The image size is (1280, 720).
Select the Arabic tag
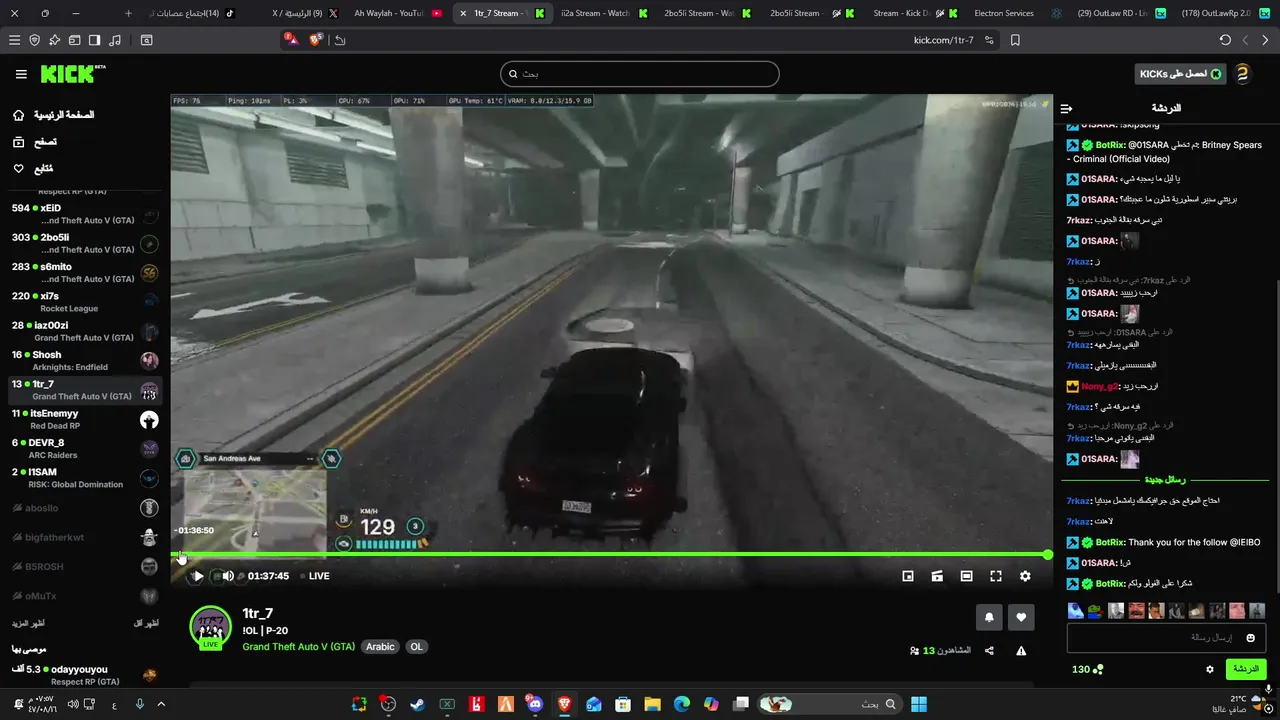pyautogui.click(x=380, y=647)
